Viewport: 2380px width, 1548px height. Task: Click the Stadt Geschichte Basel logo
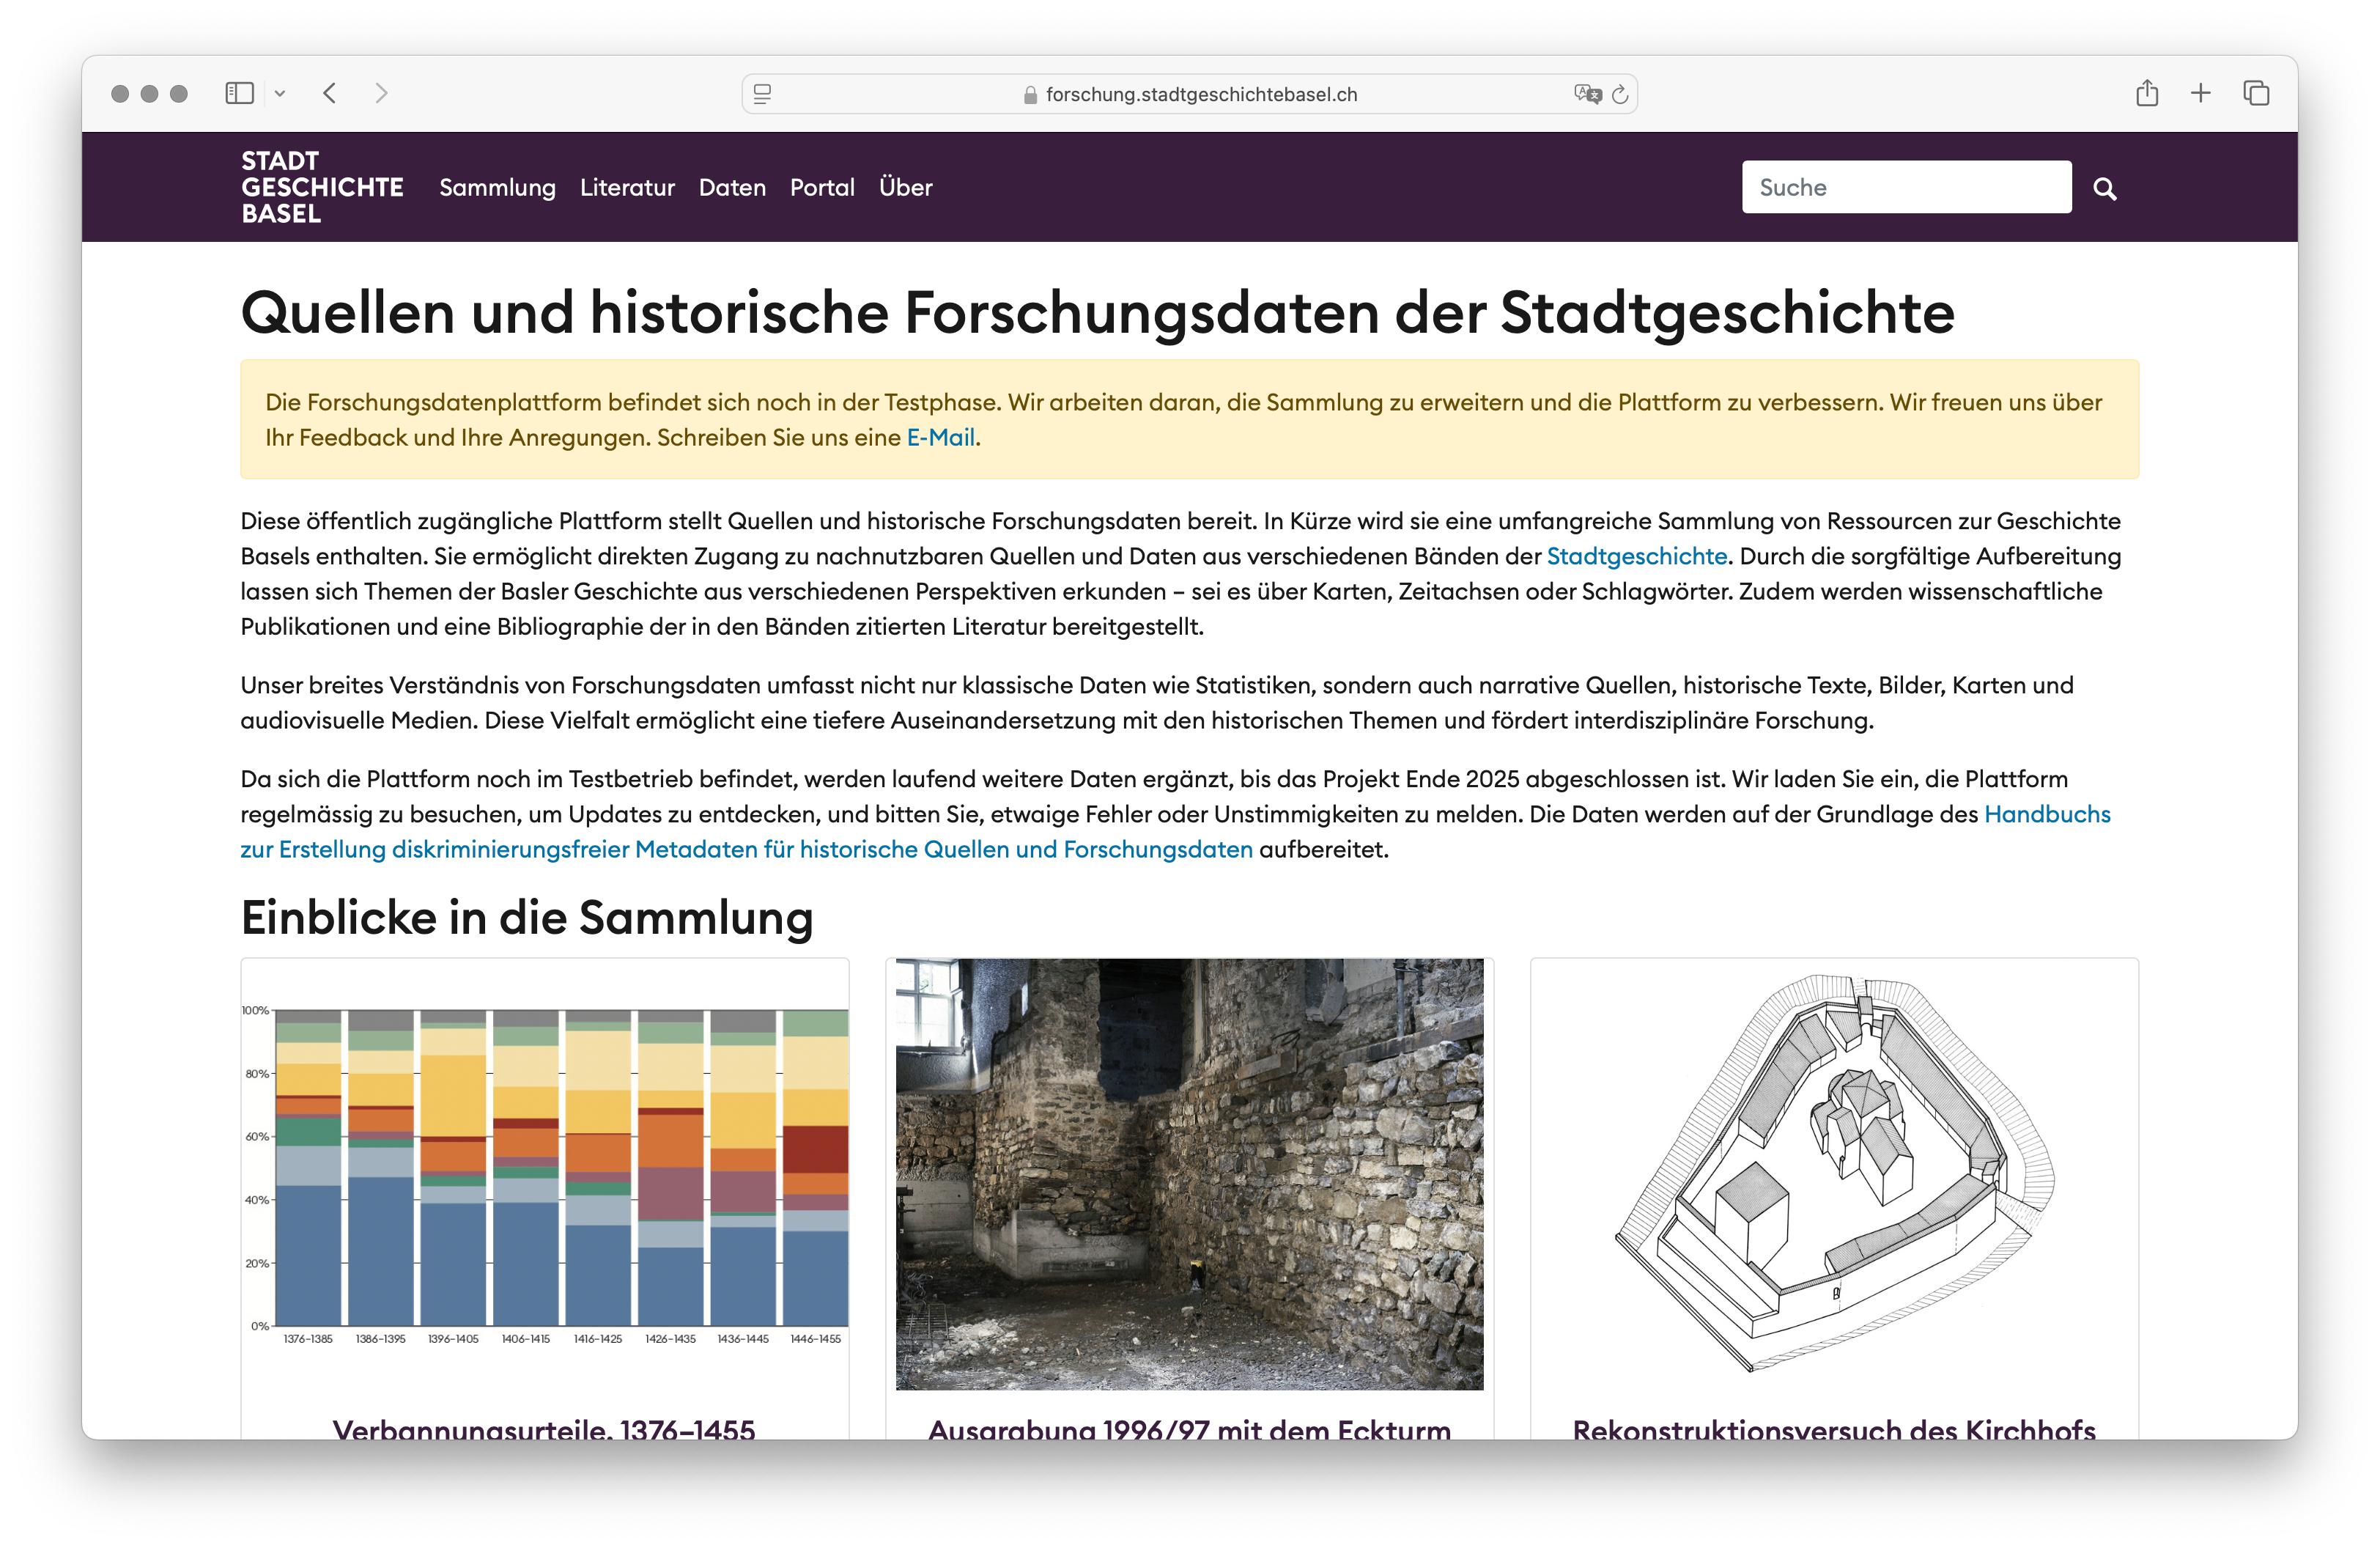point(322,187)
